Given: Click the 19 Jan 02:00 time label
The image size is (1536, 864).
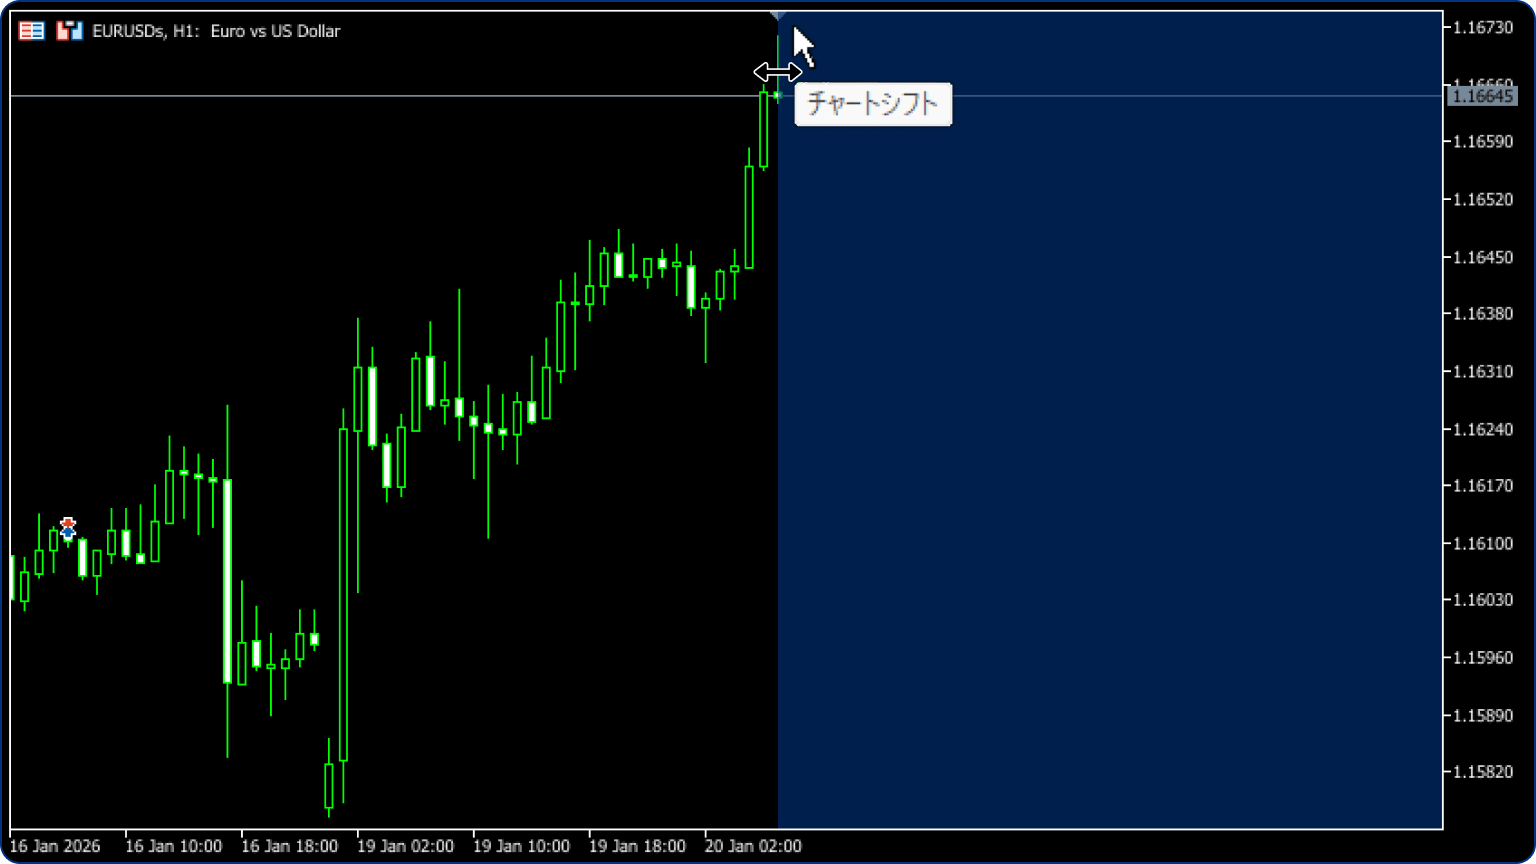Looking at the screenshot, I should pyautogui.click(x=405, y=846).
